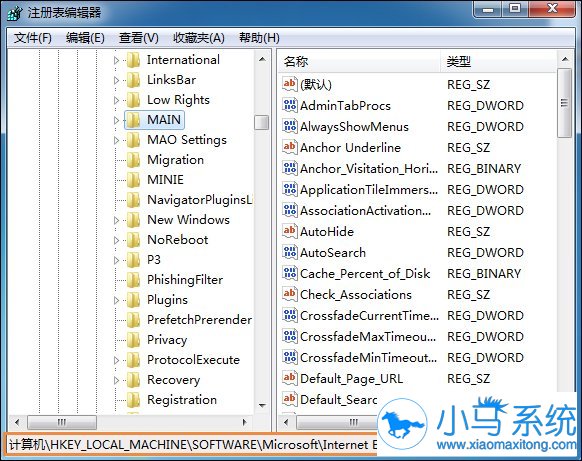The height and width of the screenshot is (461, 582).
Task: Click the string icon of Anchor Underline
Action: 290,147
